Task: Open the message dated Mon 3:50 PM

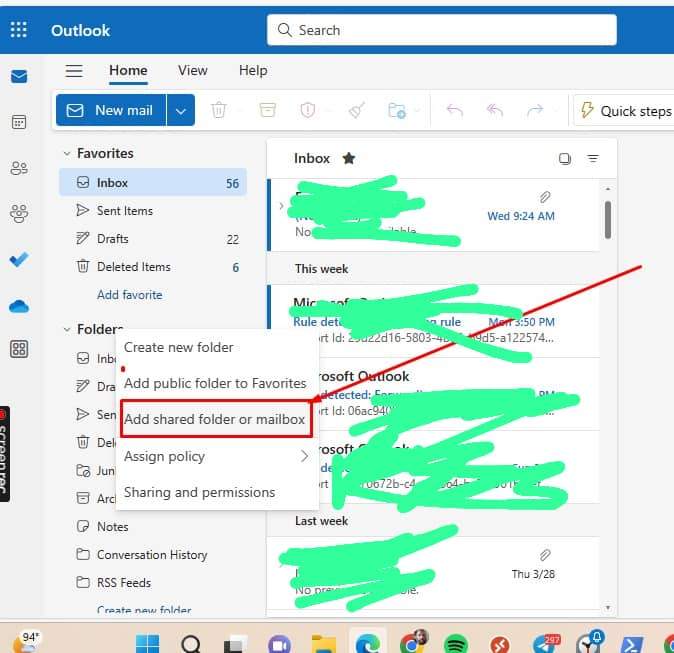Action: tap(434, 321)
